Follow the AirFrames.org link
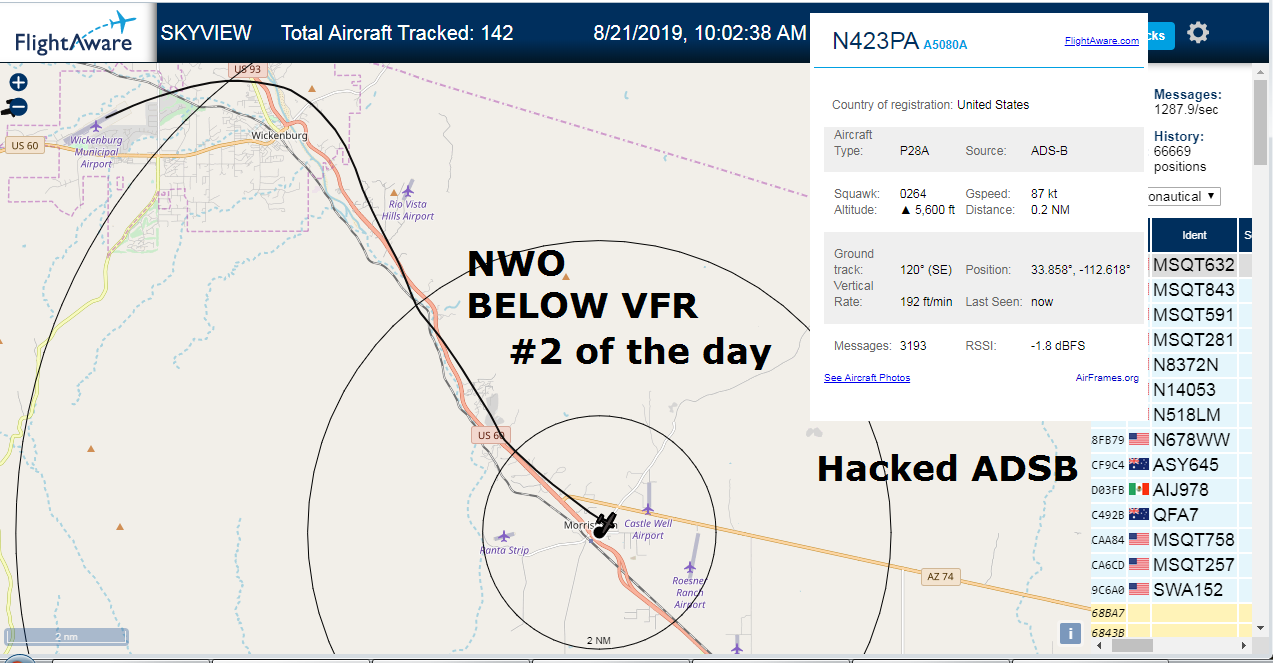Viewport: 1273px width, 663px height. coord(1107,378)
